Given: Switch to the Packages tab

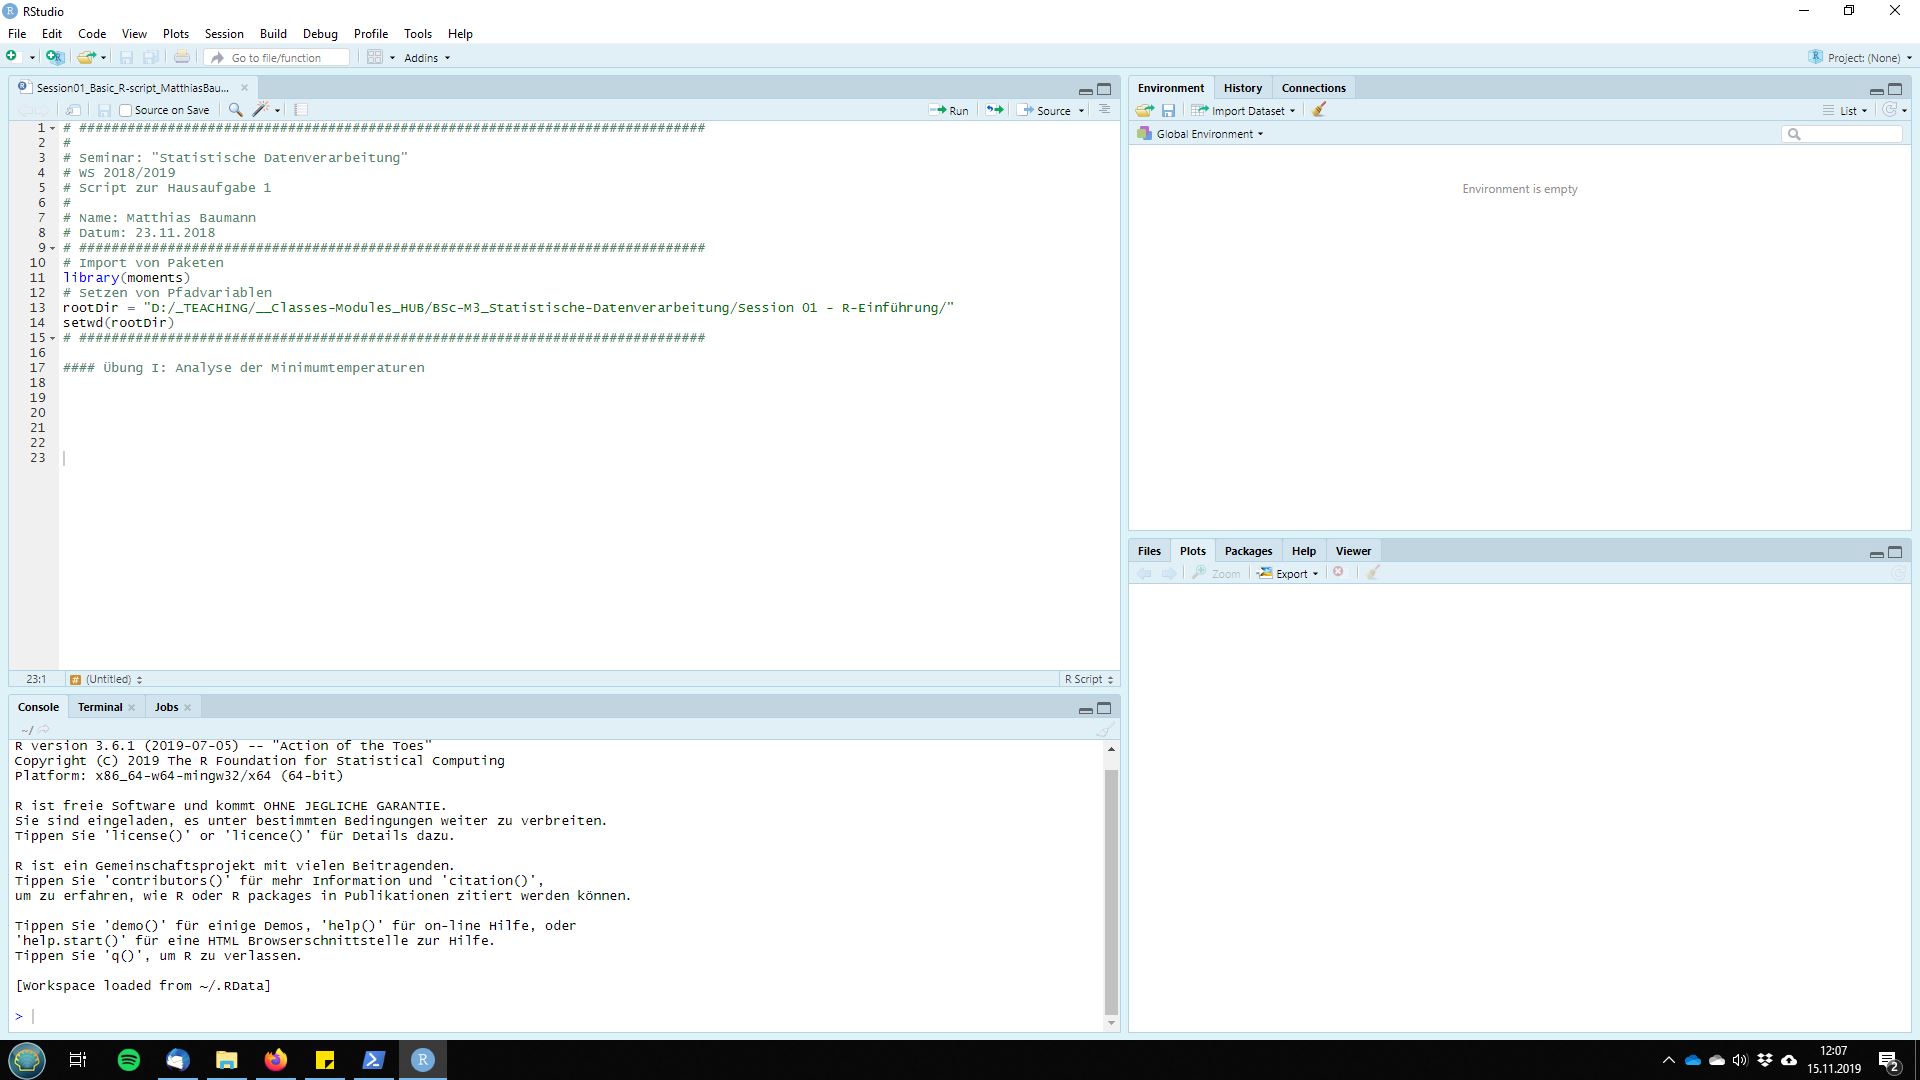Looking at the screenshot, I should [1248, 551].
